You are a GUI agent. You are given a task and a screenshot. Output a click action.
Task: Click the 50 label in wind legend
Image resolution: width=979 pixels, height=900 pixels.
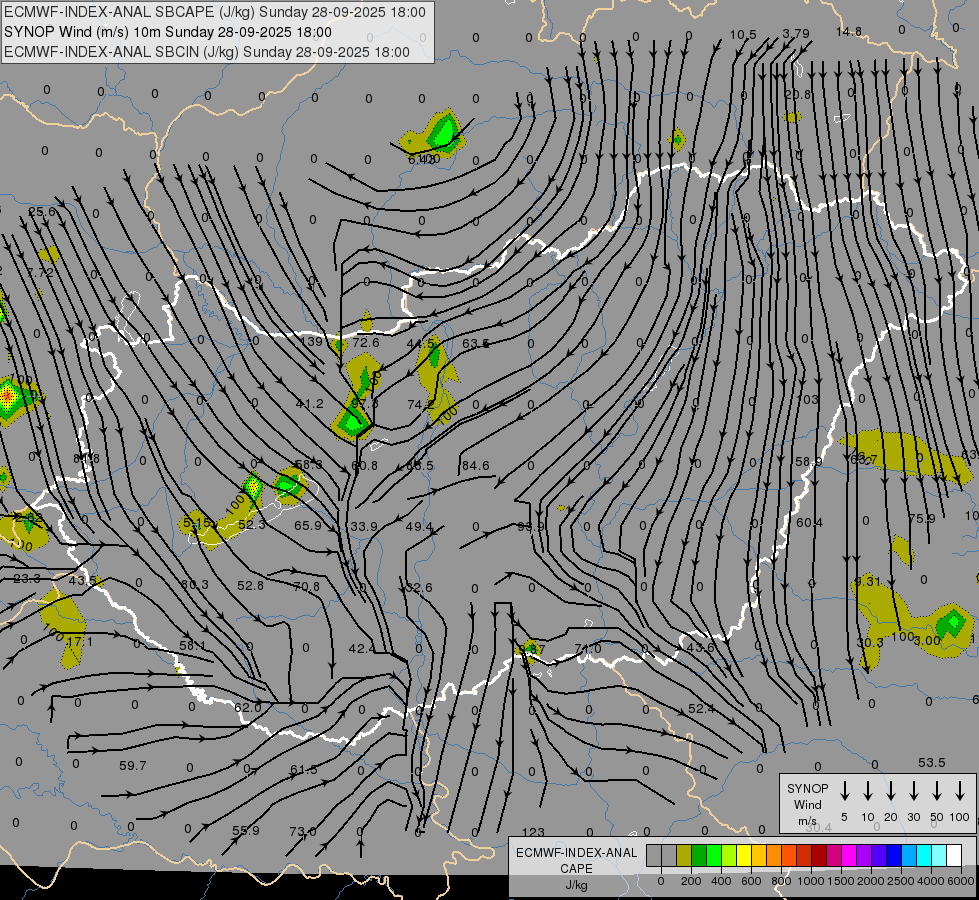click(937, 817)
